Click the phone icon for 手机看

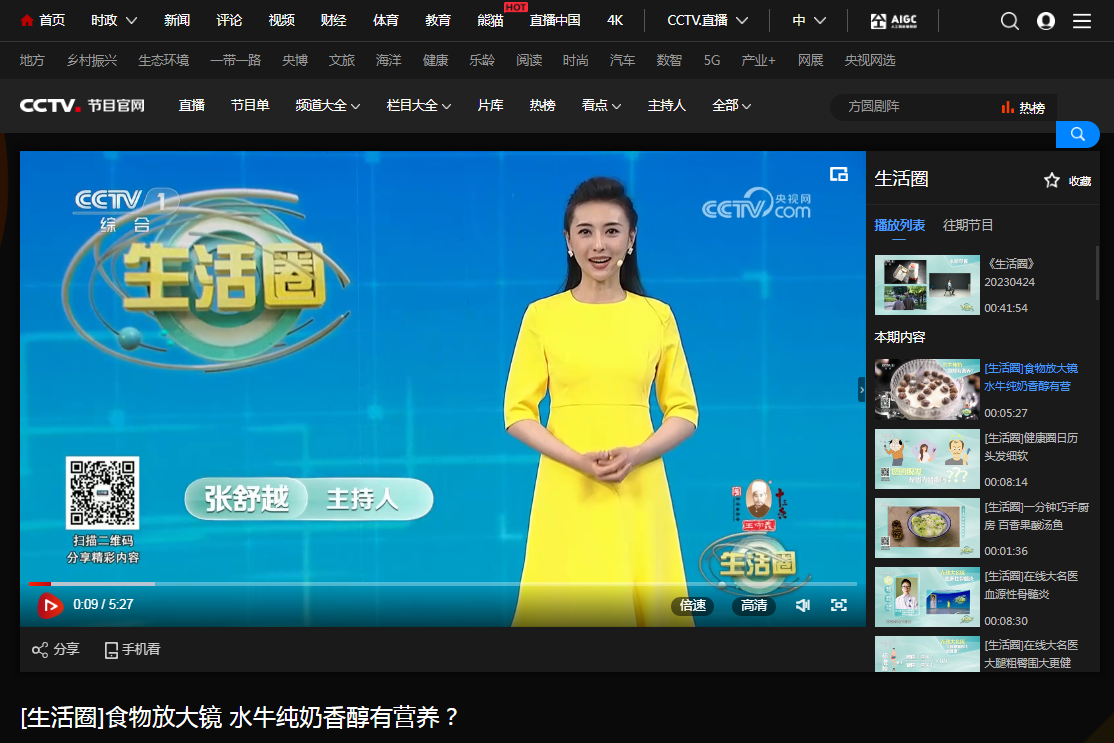tap(111, 650)
